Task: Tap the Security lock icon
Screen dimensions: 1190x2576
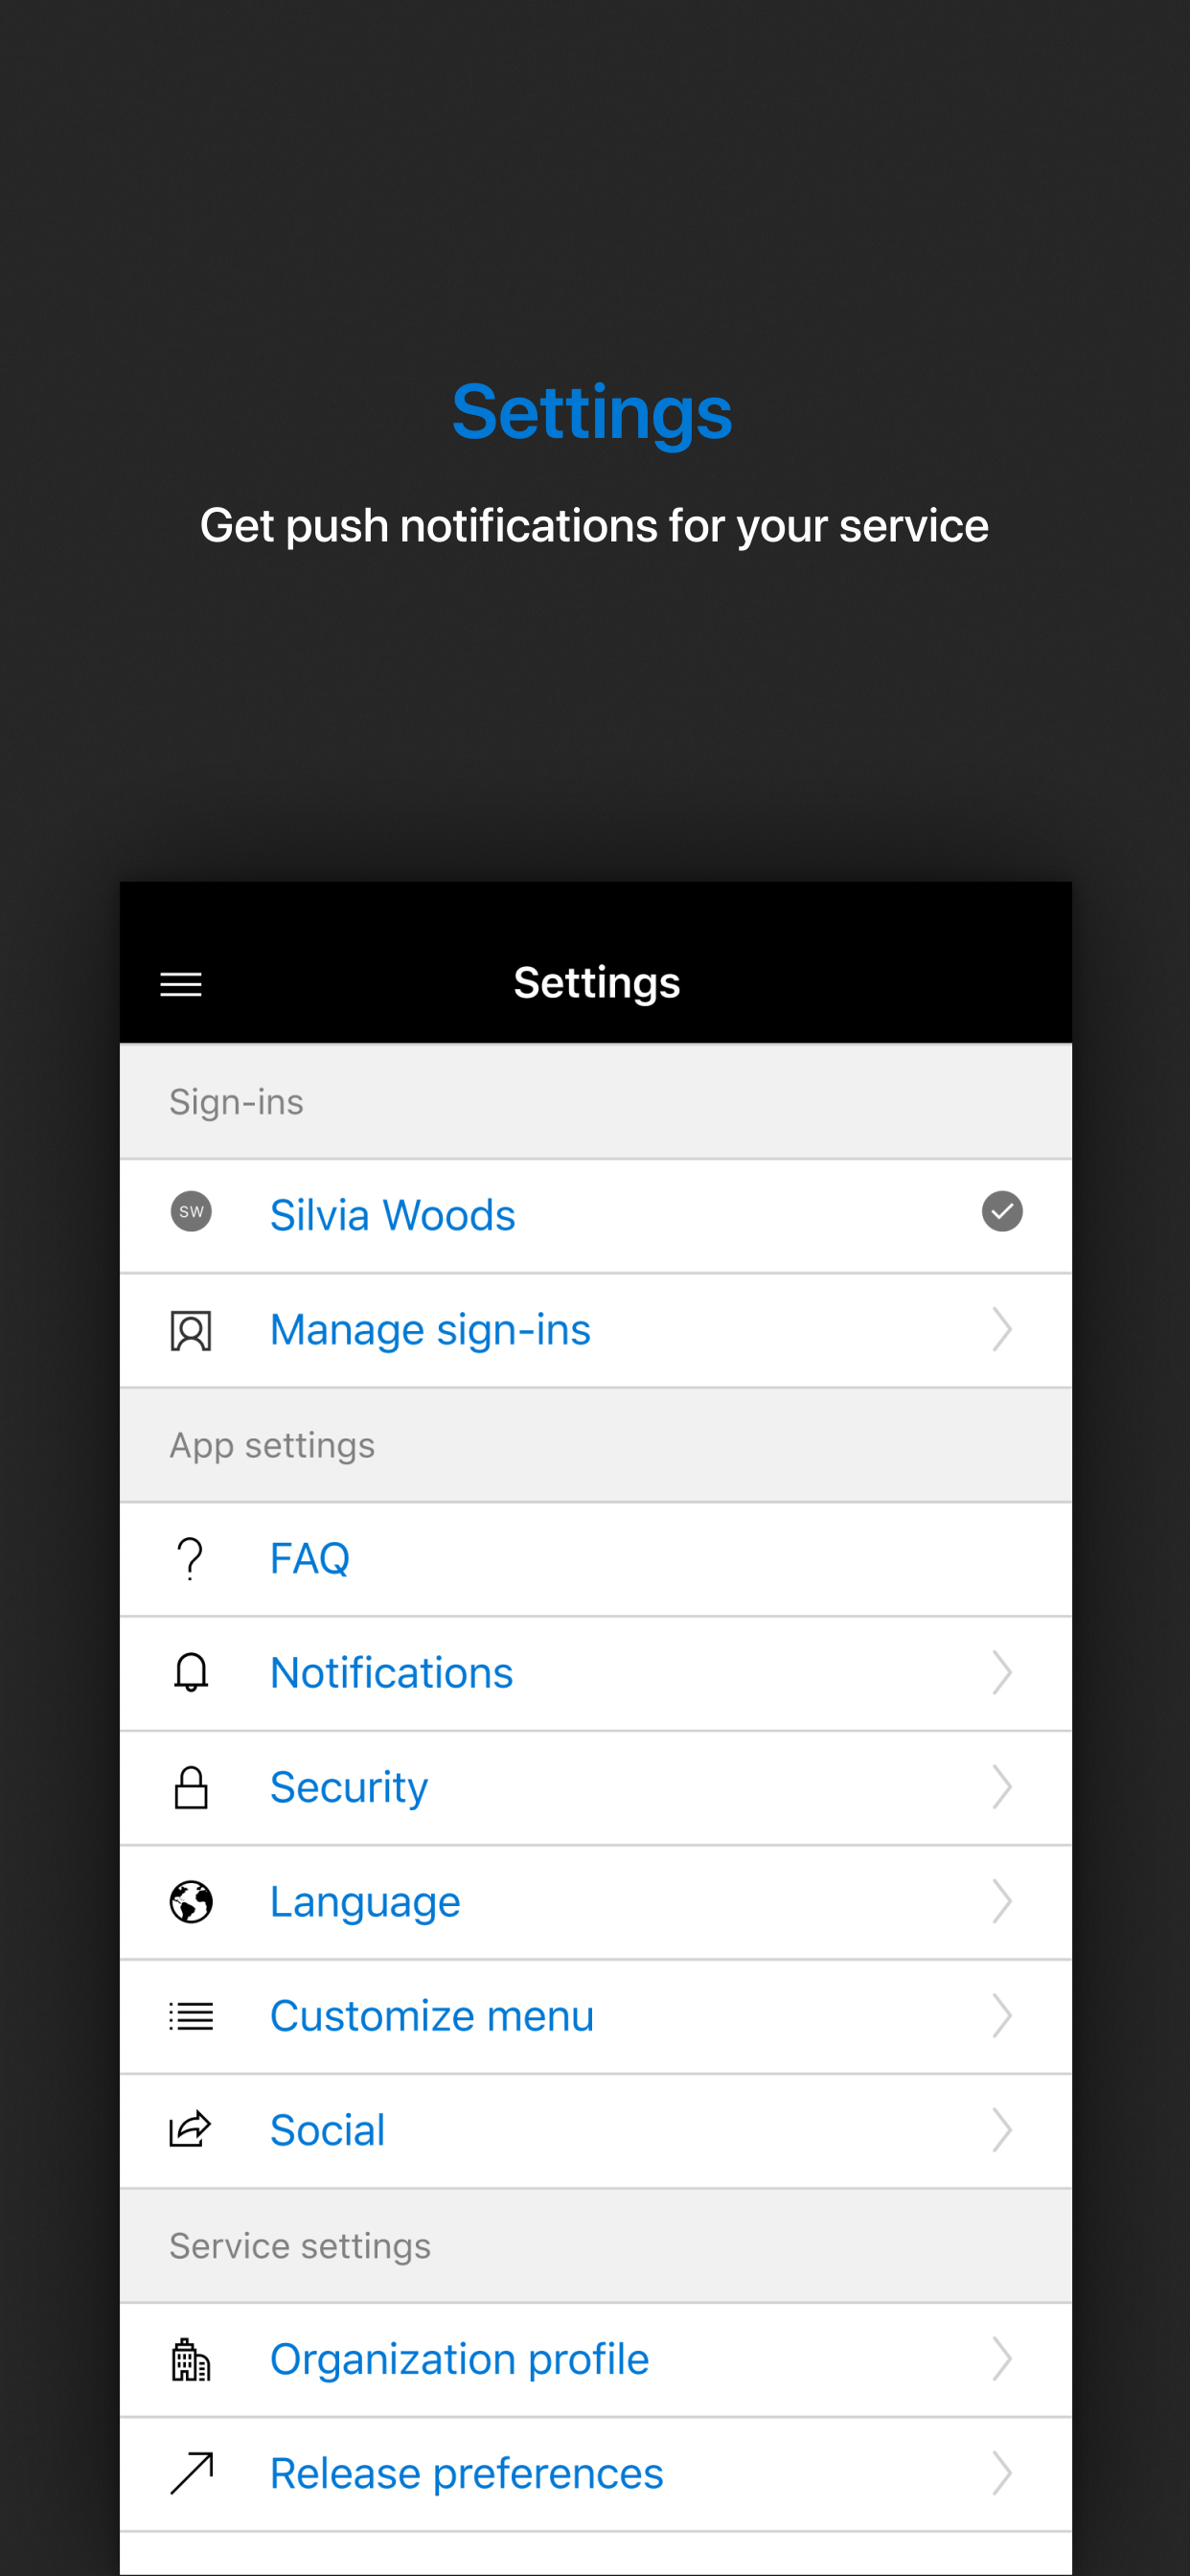Action: [x=191, y=1787]
